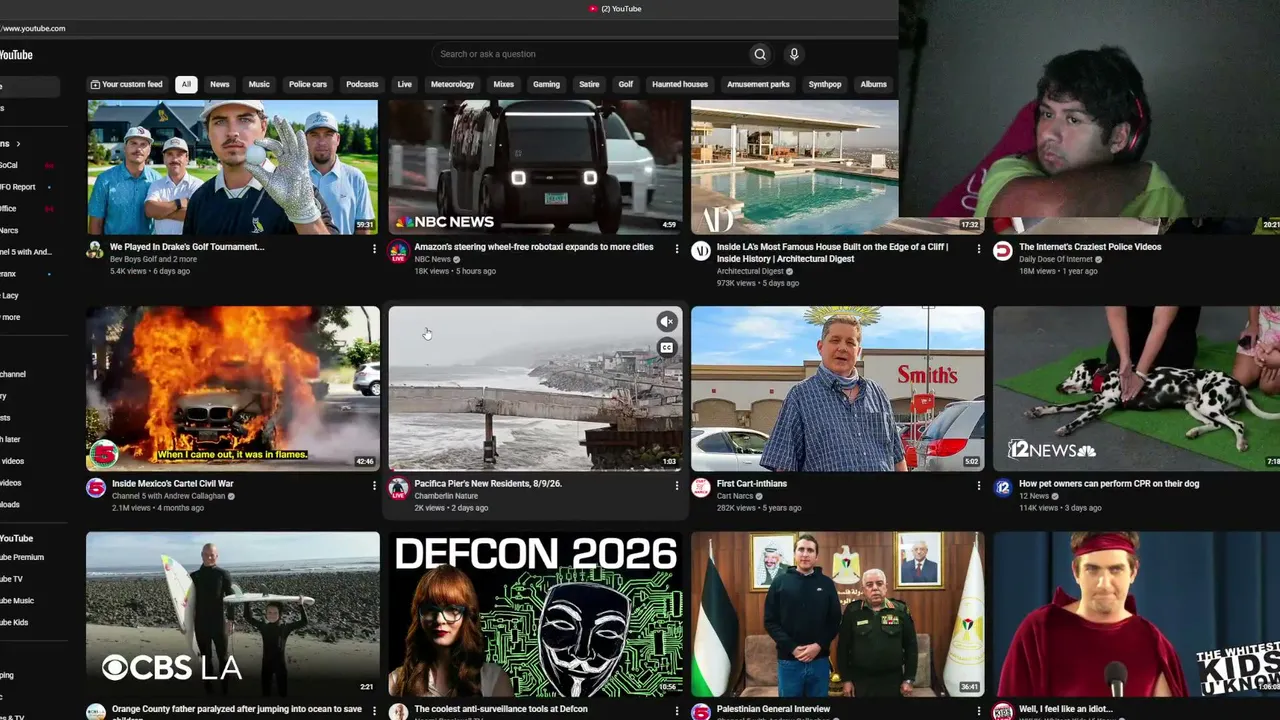Select the Your custom feed chip

coord(127,84)
